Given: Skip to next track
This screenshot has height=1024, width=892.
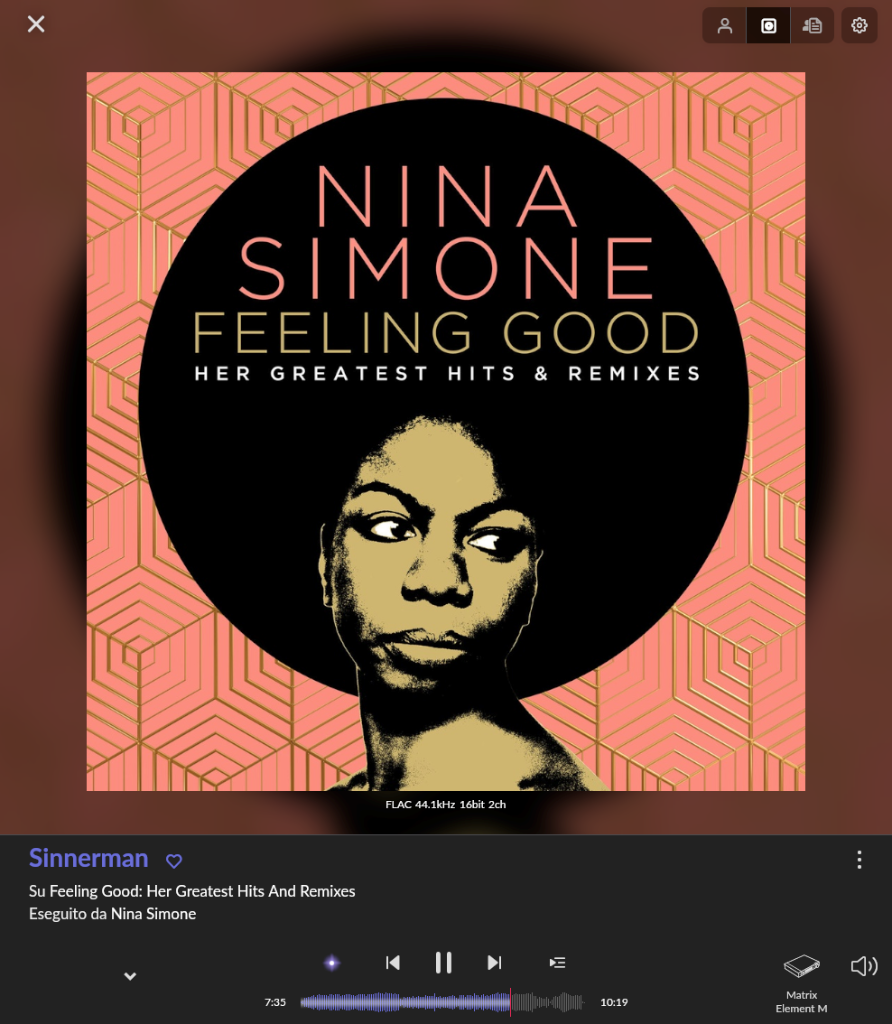Looking at the screenshot, I should (494, 963).
